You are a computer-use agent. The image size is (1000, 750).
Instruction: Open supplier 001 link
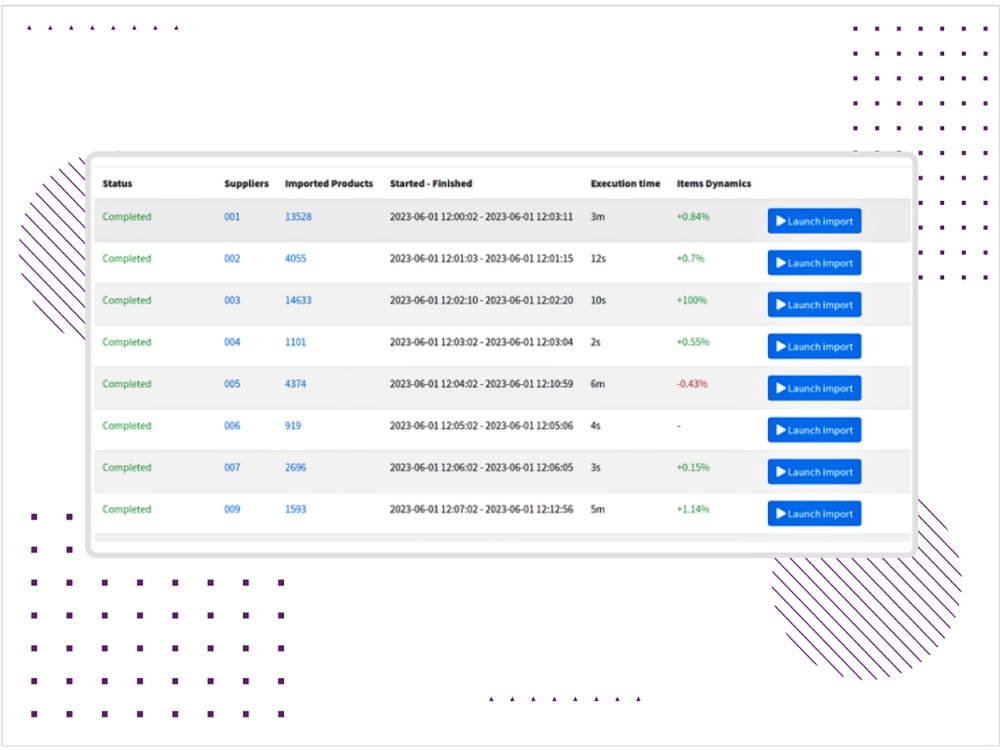[232, 217]
